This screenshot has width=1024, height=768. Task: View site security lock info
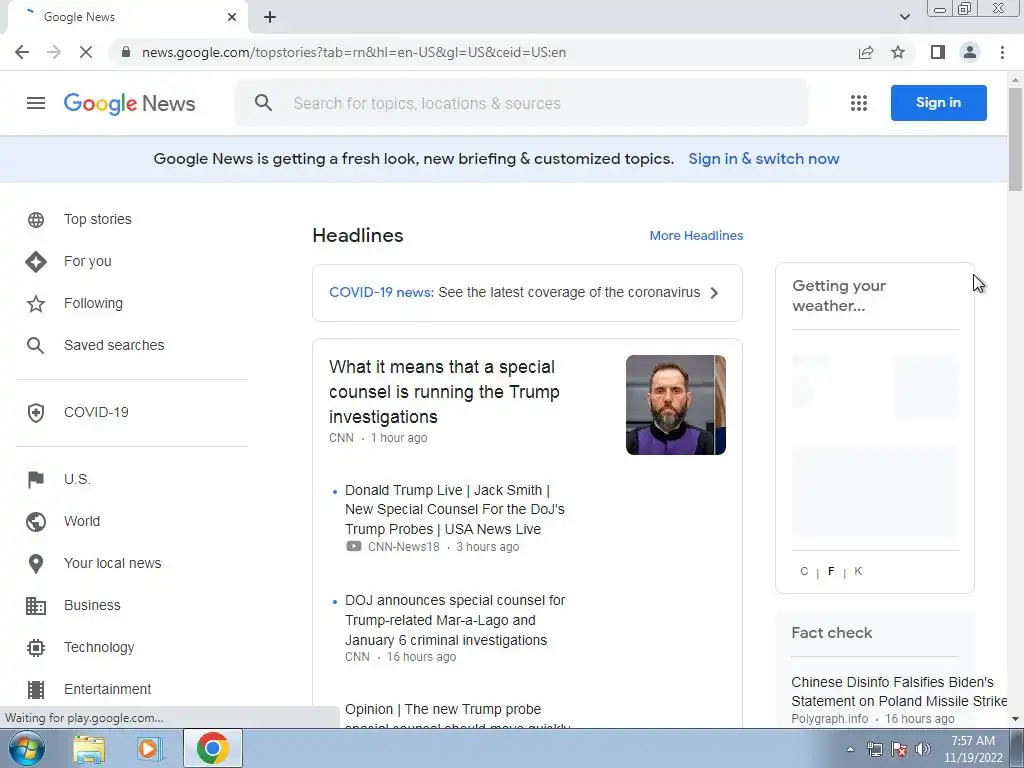tap(126, 52)
